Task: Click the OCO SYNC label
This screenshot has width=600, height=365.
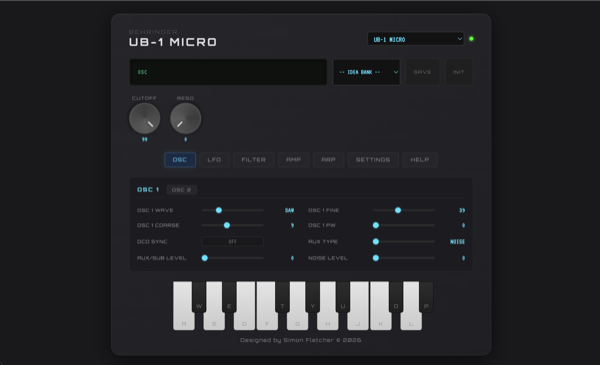Action: pos(152,241)
